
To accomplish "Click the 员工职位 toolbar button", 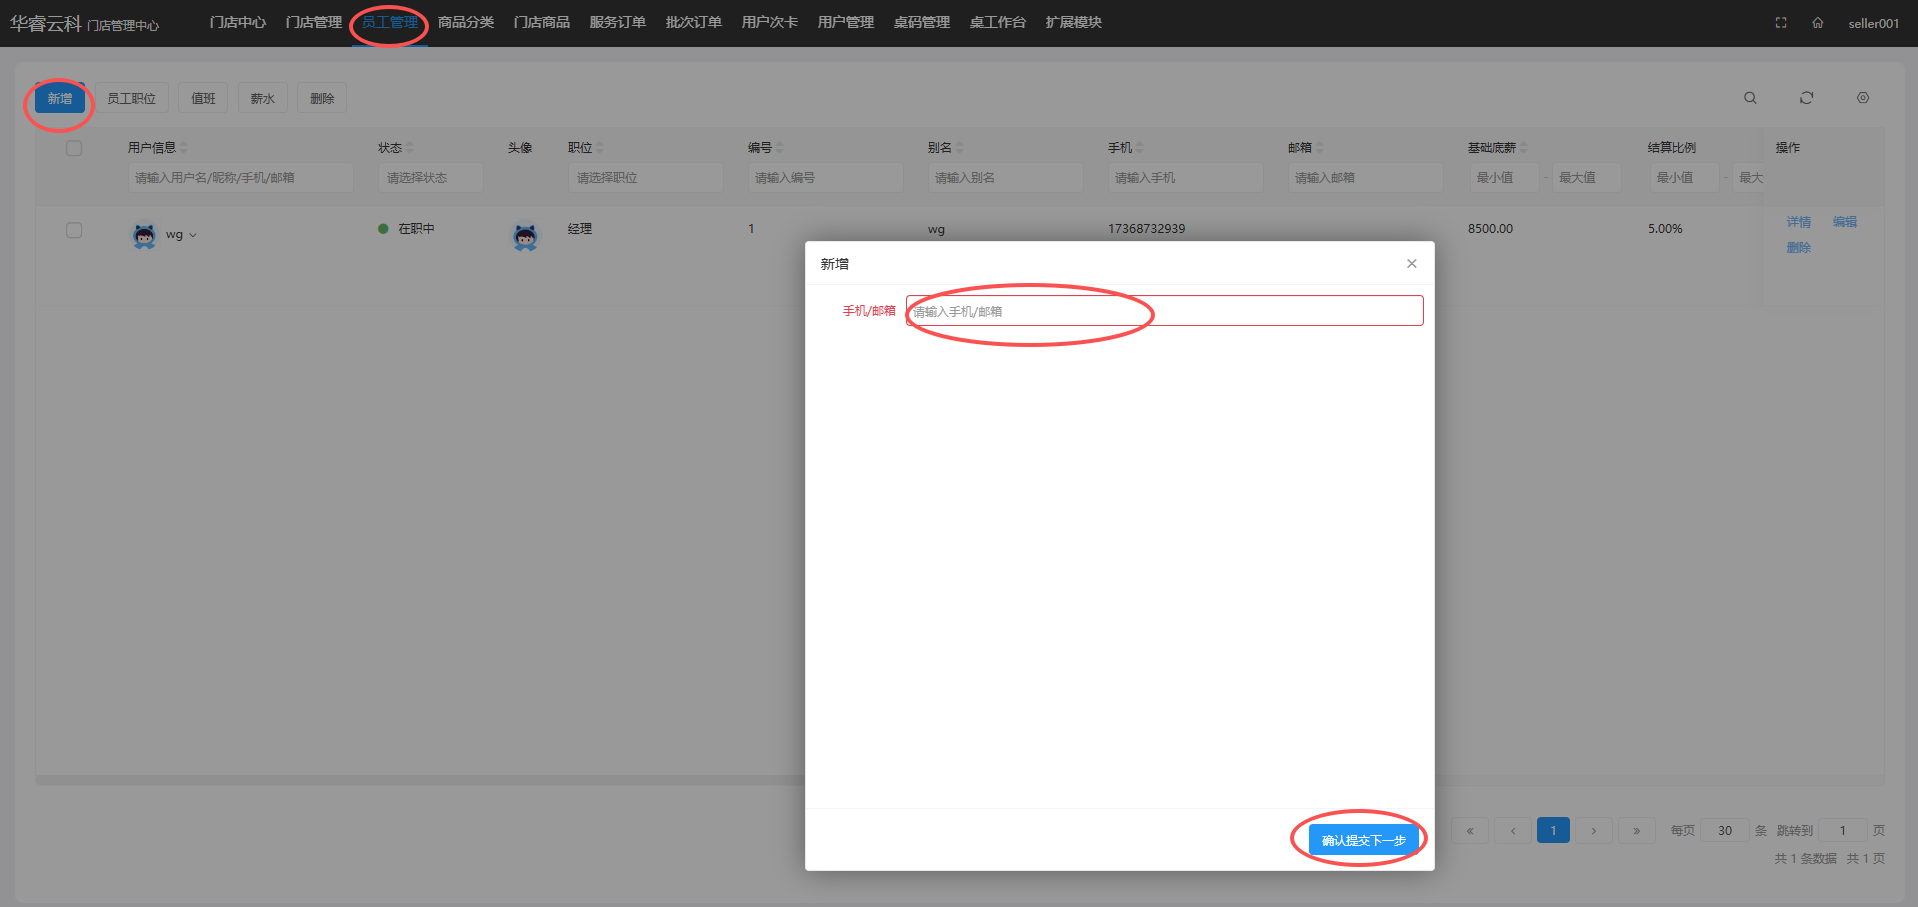I will [132, 98].
